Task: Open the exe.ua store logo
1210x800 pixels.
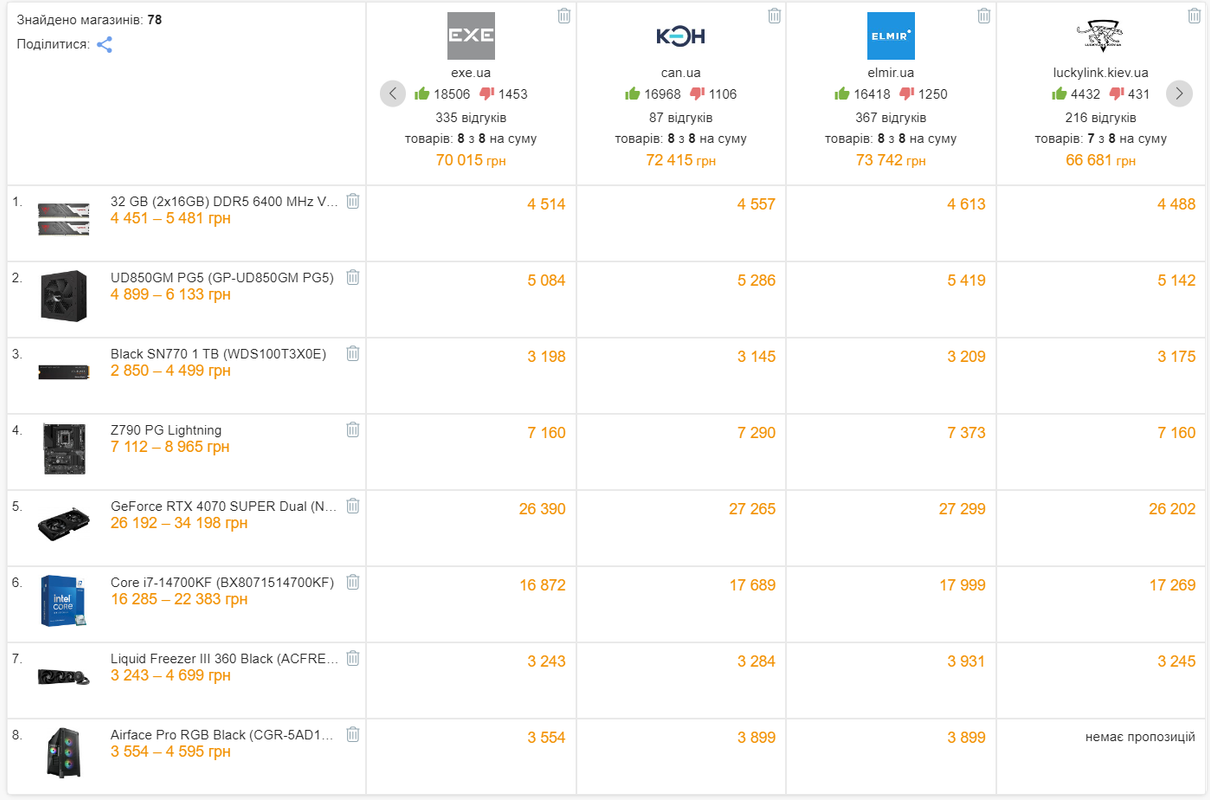Action: pos(471,36)
